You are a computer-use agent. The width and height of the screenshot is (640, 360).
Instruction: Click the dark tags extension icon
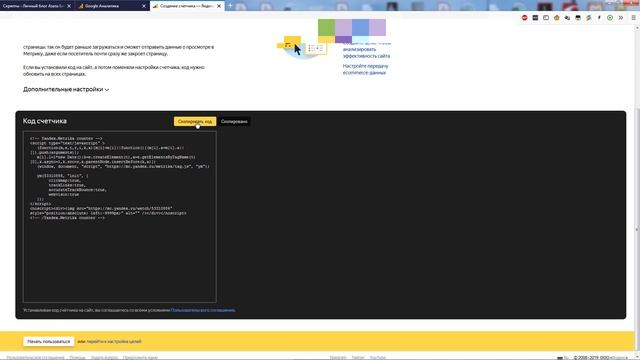(x=567, y=18)
